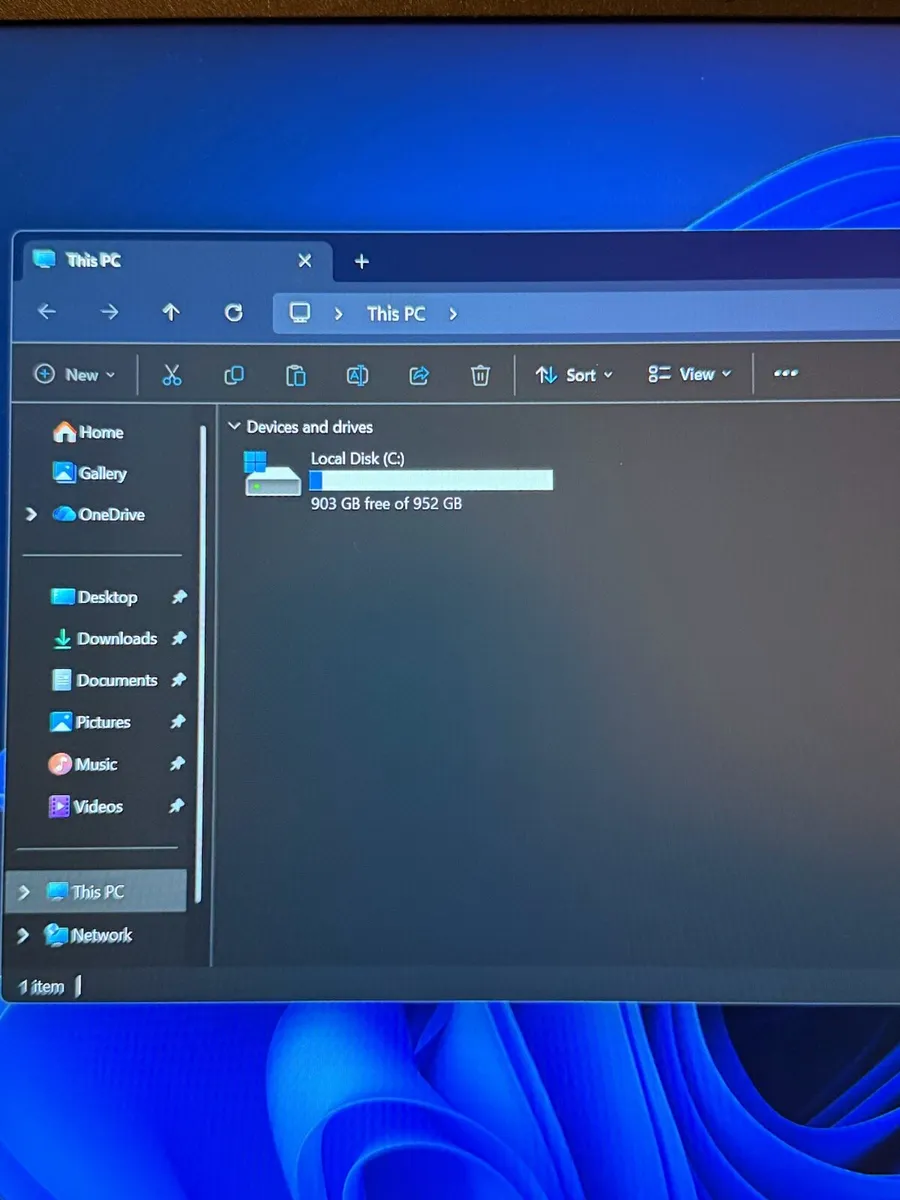Click chevron after This PC in address bar
The height and width of the screenshot is (1200, 900).
(x=453, y=314)
